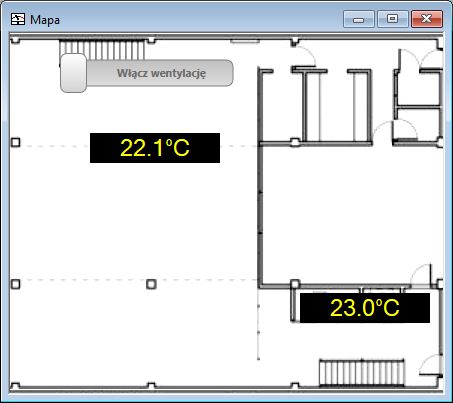Click the large empty room right of center wall

[352, 213]
